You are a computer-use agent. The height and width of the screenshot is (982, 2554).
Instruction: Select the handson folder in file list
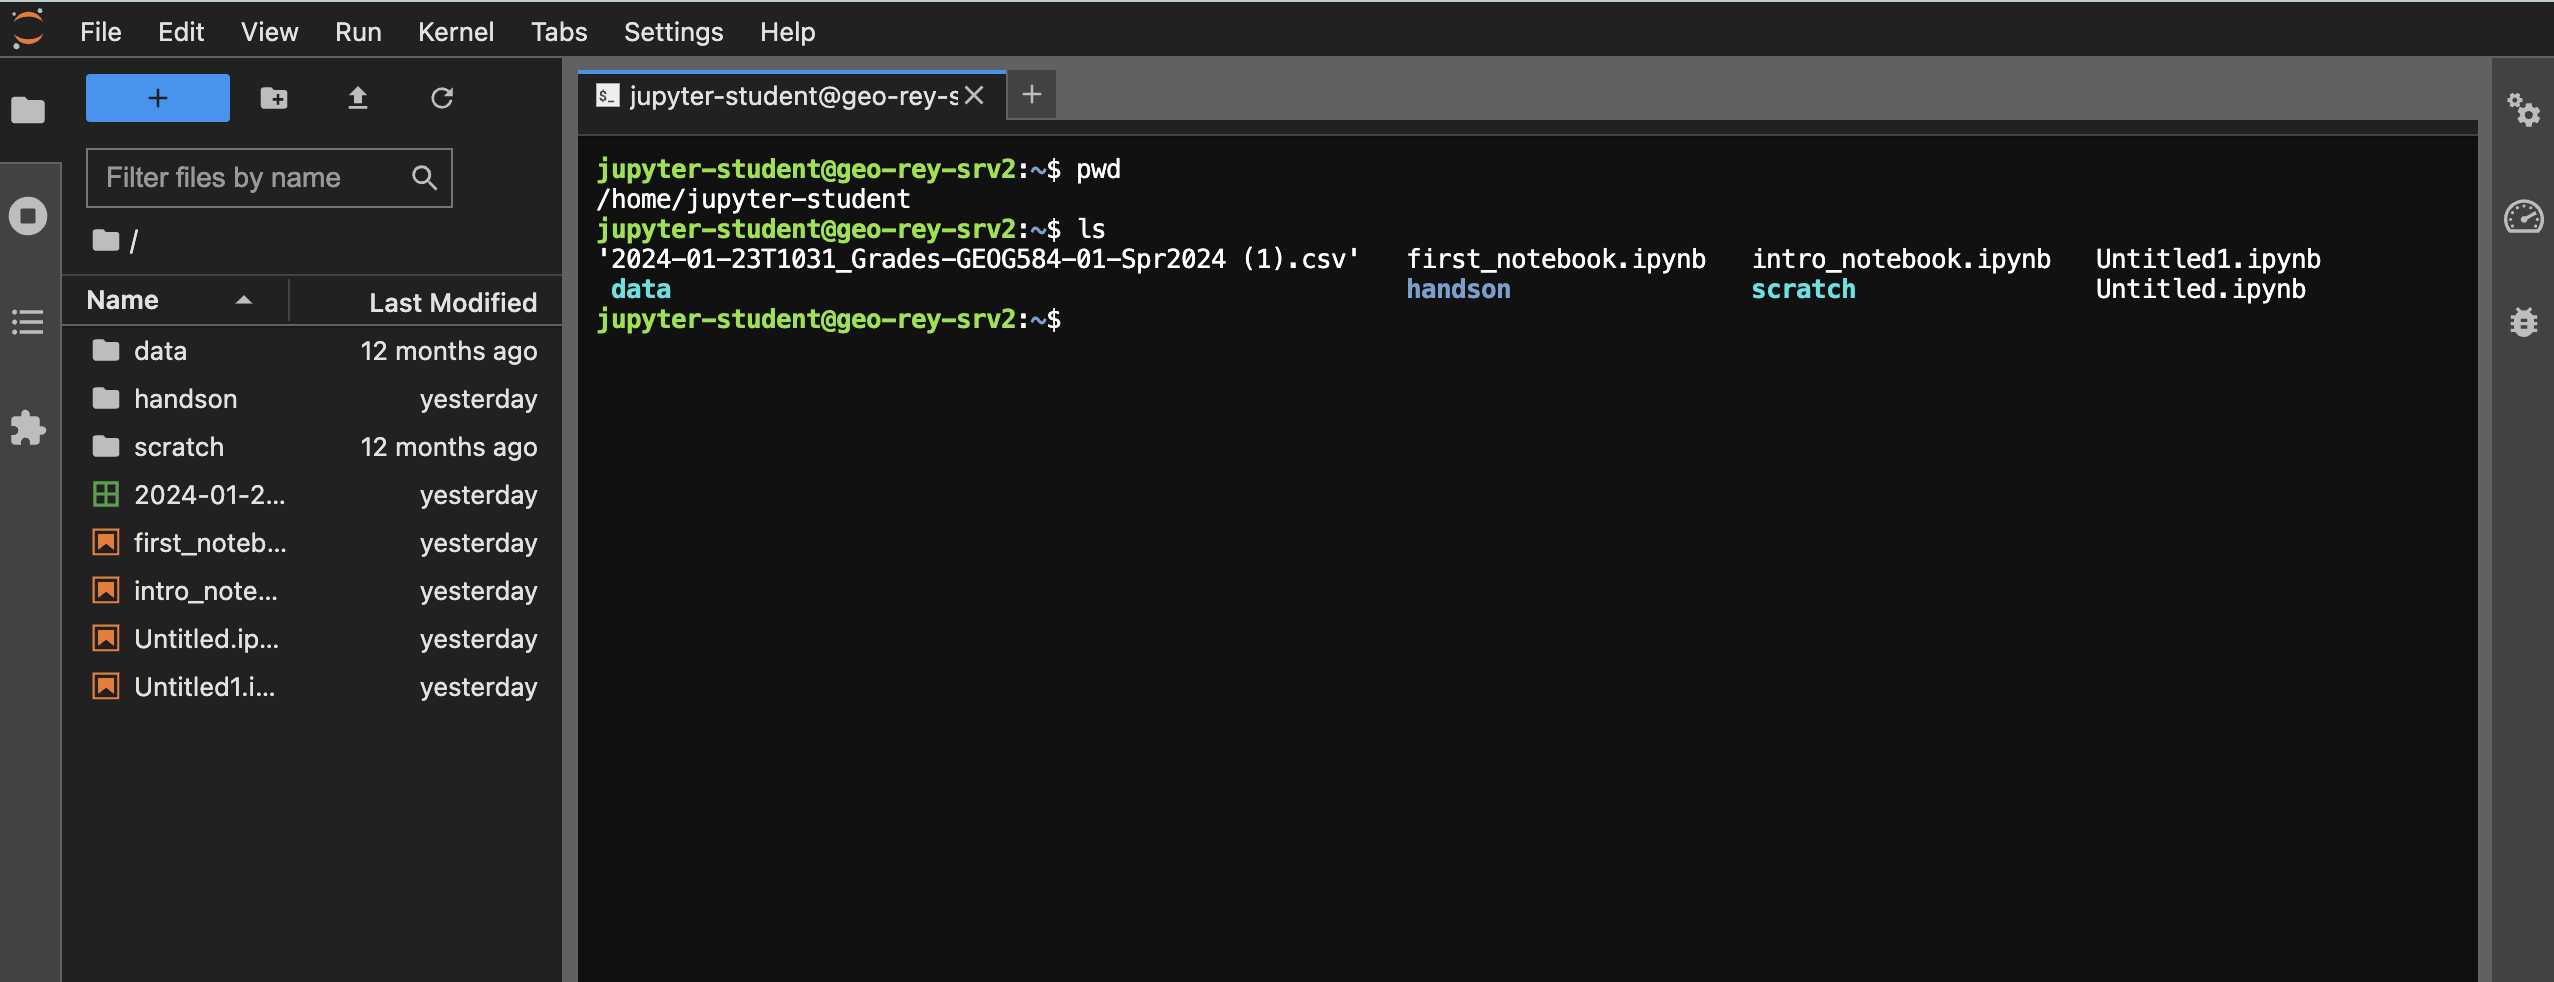186,399
